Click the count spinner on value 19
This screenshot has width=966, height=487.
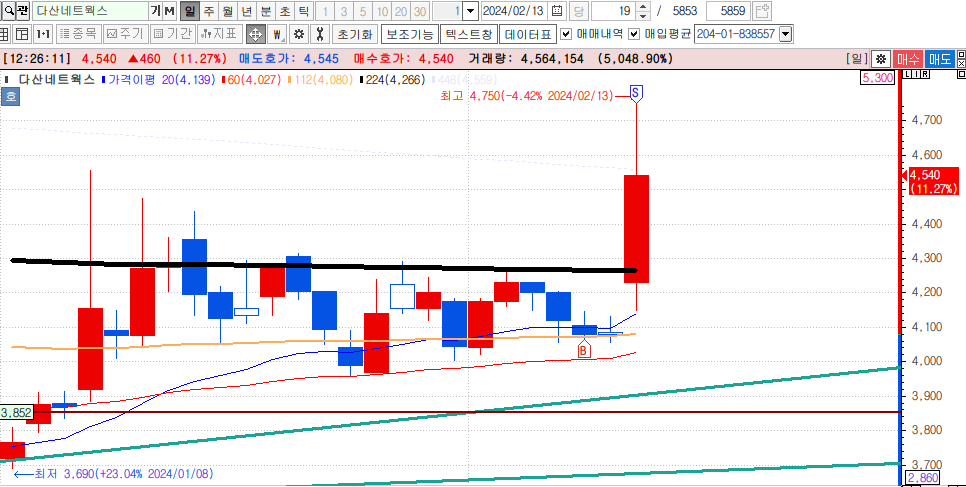click(643, 10)
